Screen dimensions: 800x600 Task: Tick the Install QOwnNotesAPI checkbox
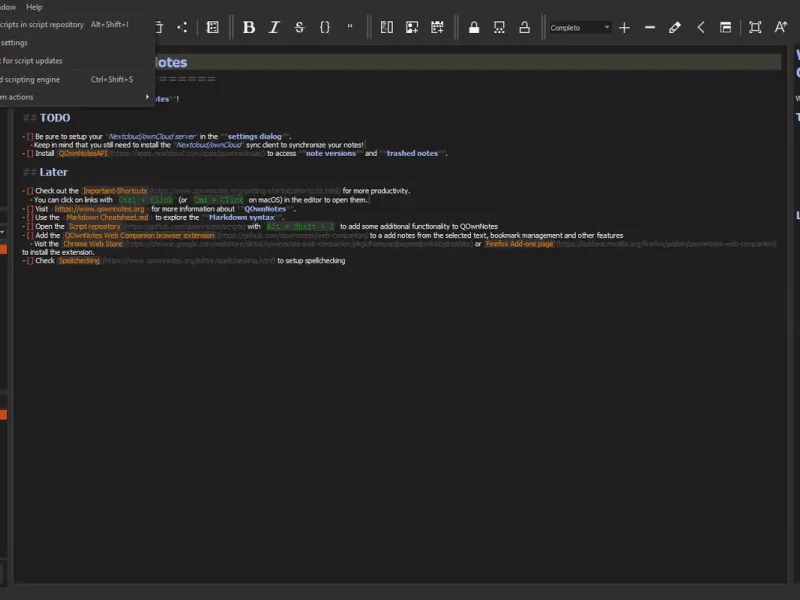click(x=30, y=154)
